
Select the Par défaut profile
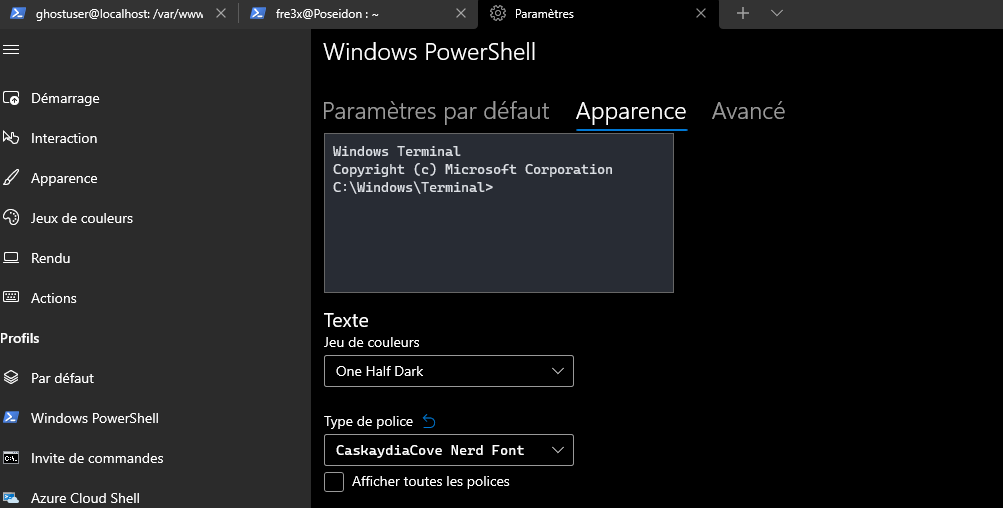[62, 378]
